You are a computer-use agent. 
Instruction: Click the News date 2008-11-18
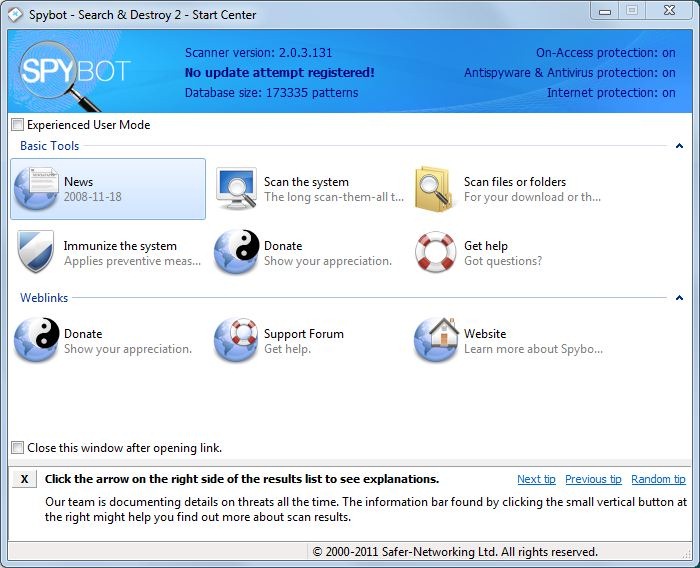coord(93,197)
